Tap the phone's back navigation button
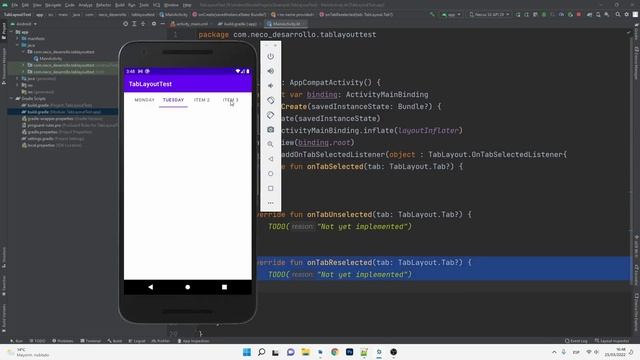Image resolution: width=640 pixels, height=360 pixels. 151,287
